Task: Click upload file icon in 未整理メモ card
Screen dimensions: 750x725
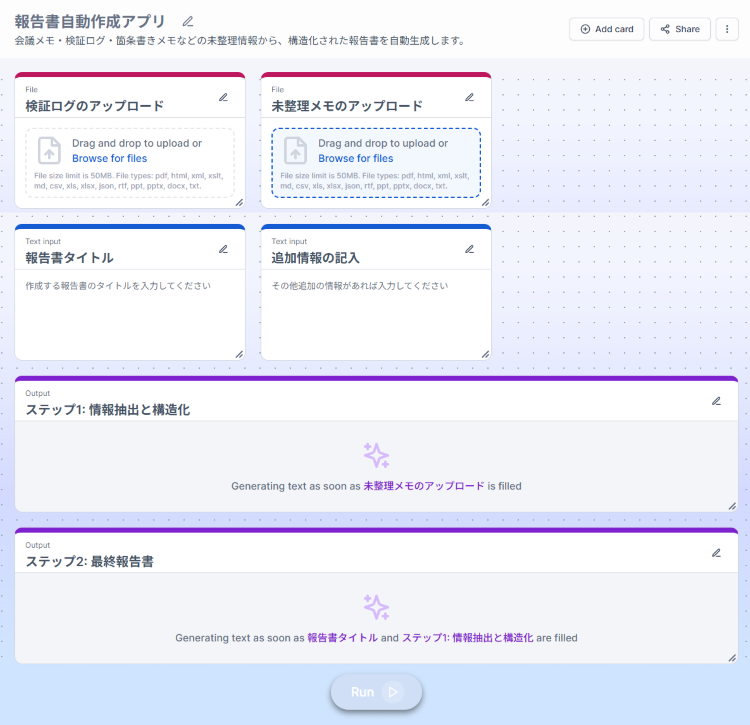Action: [x=295, y=150]
